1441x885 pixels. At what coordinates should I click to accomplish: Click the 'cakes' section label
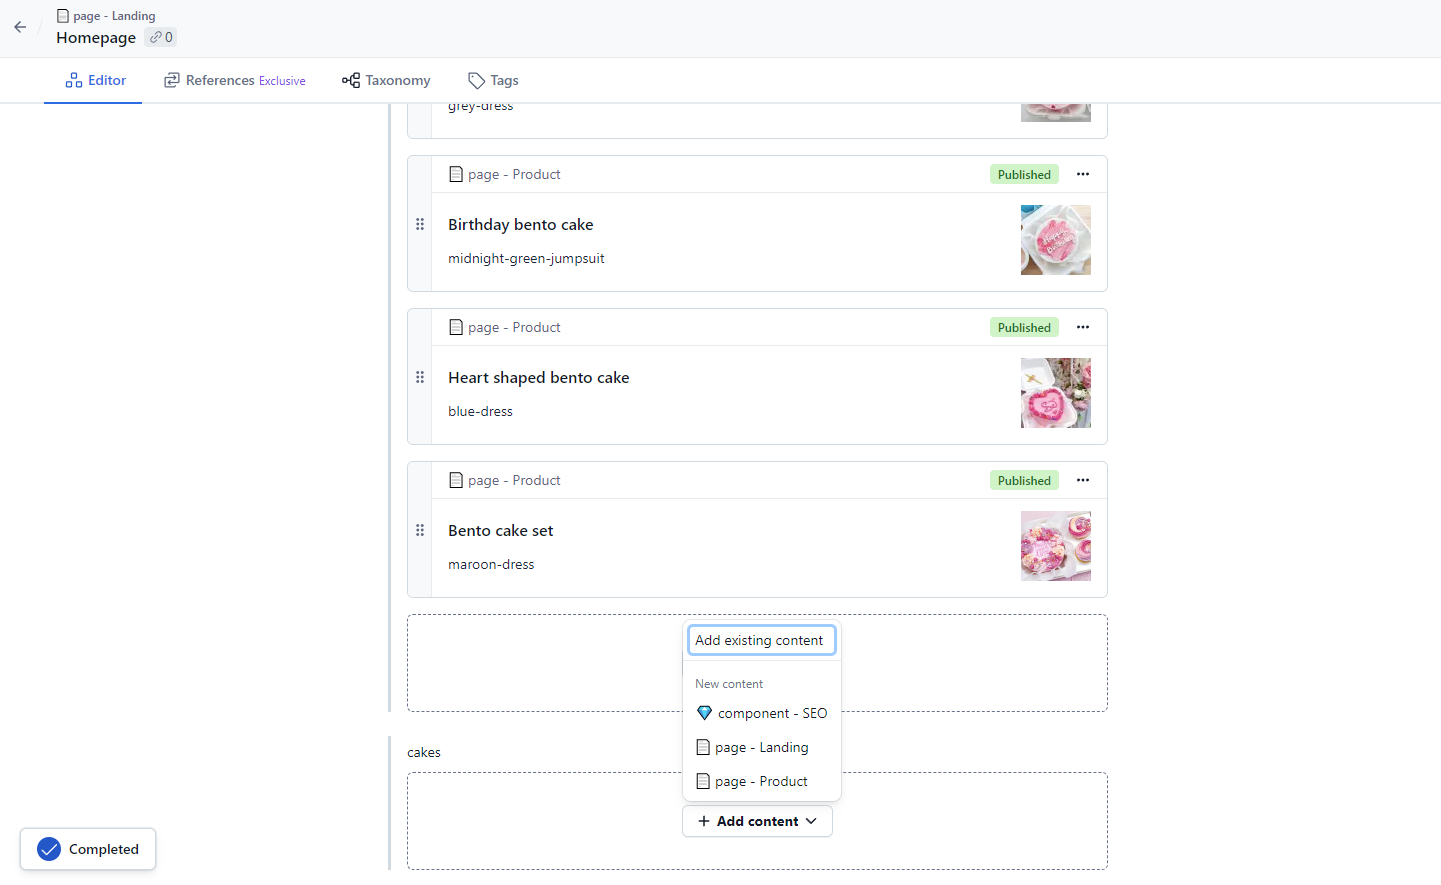point(424,752)
